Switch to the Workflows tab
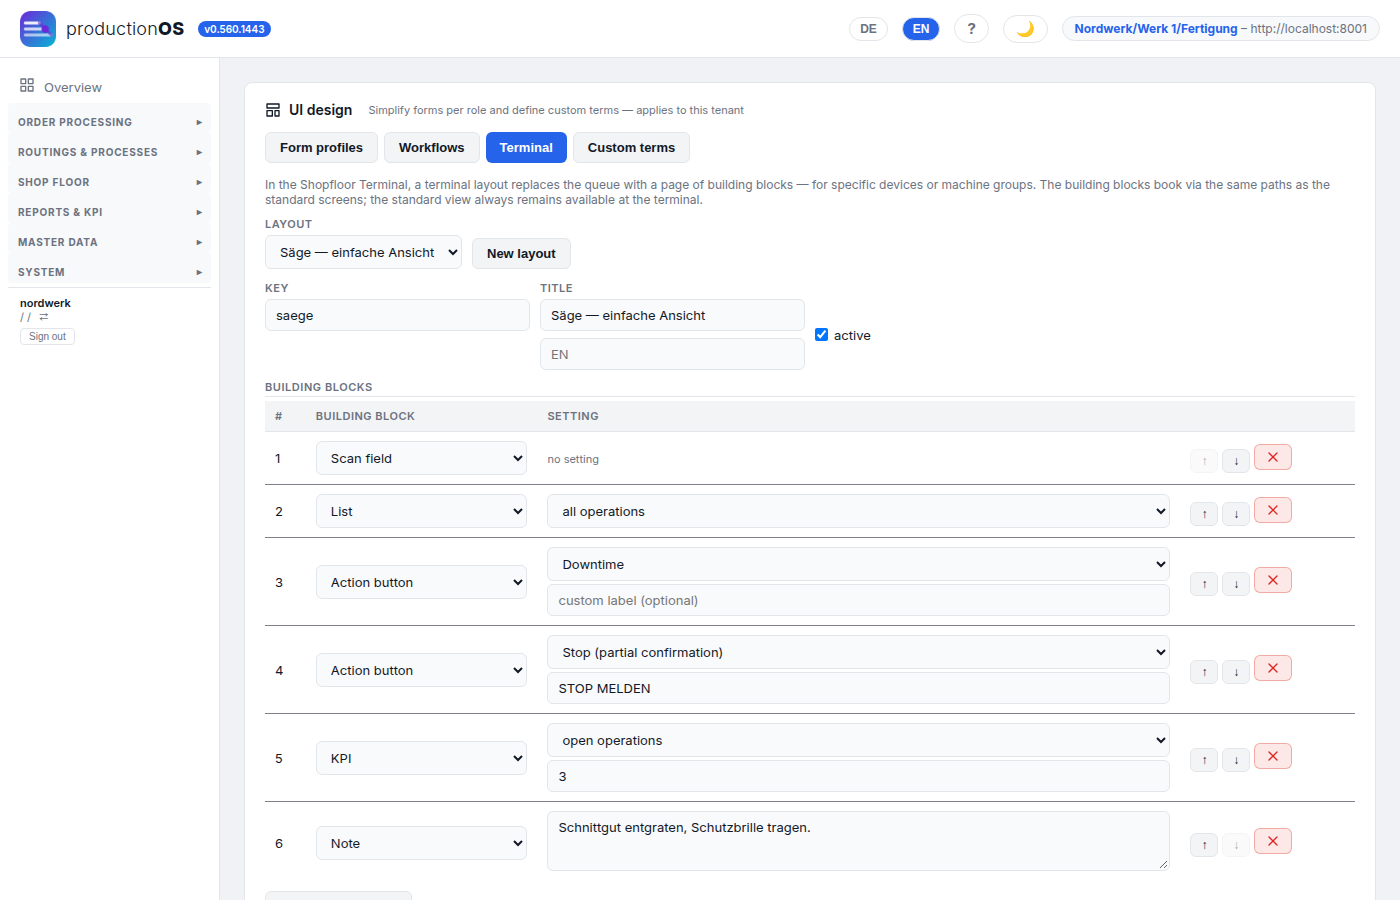Screen dimensions: 1400x900 tap(432, 147)
